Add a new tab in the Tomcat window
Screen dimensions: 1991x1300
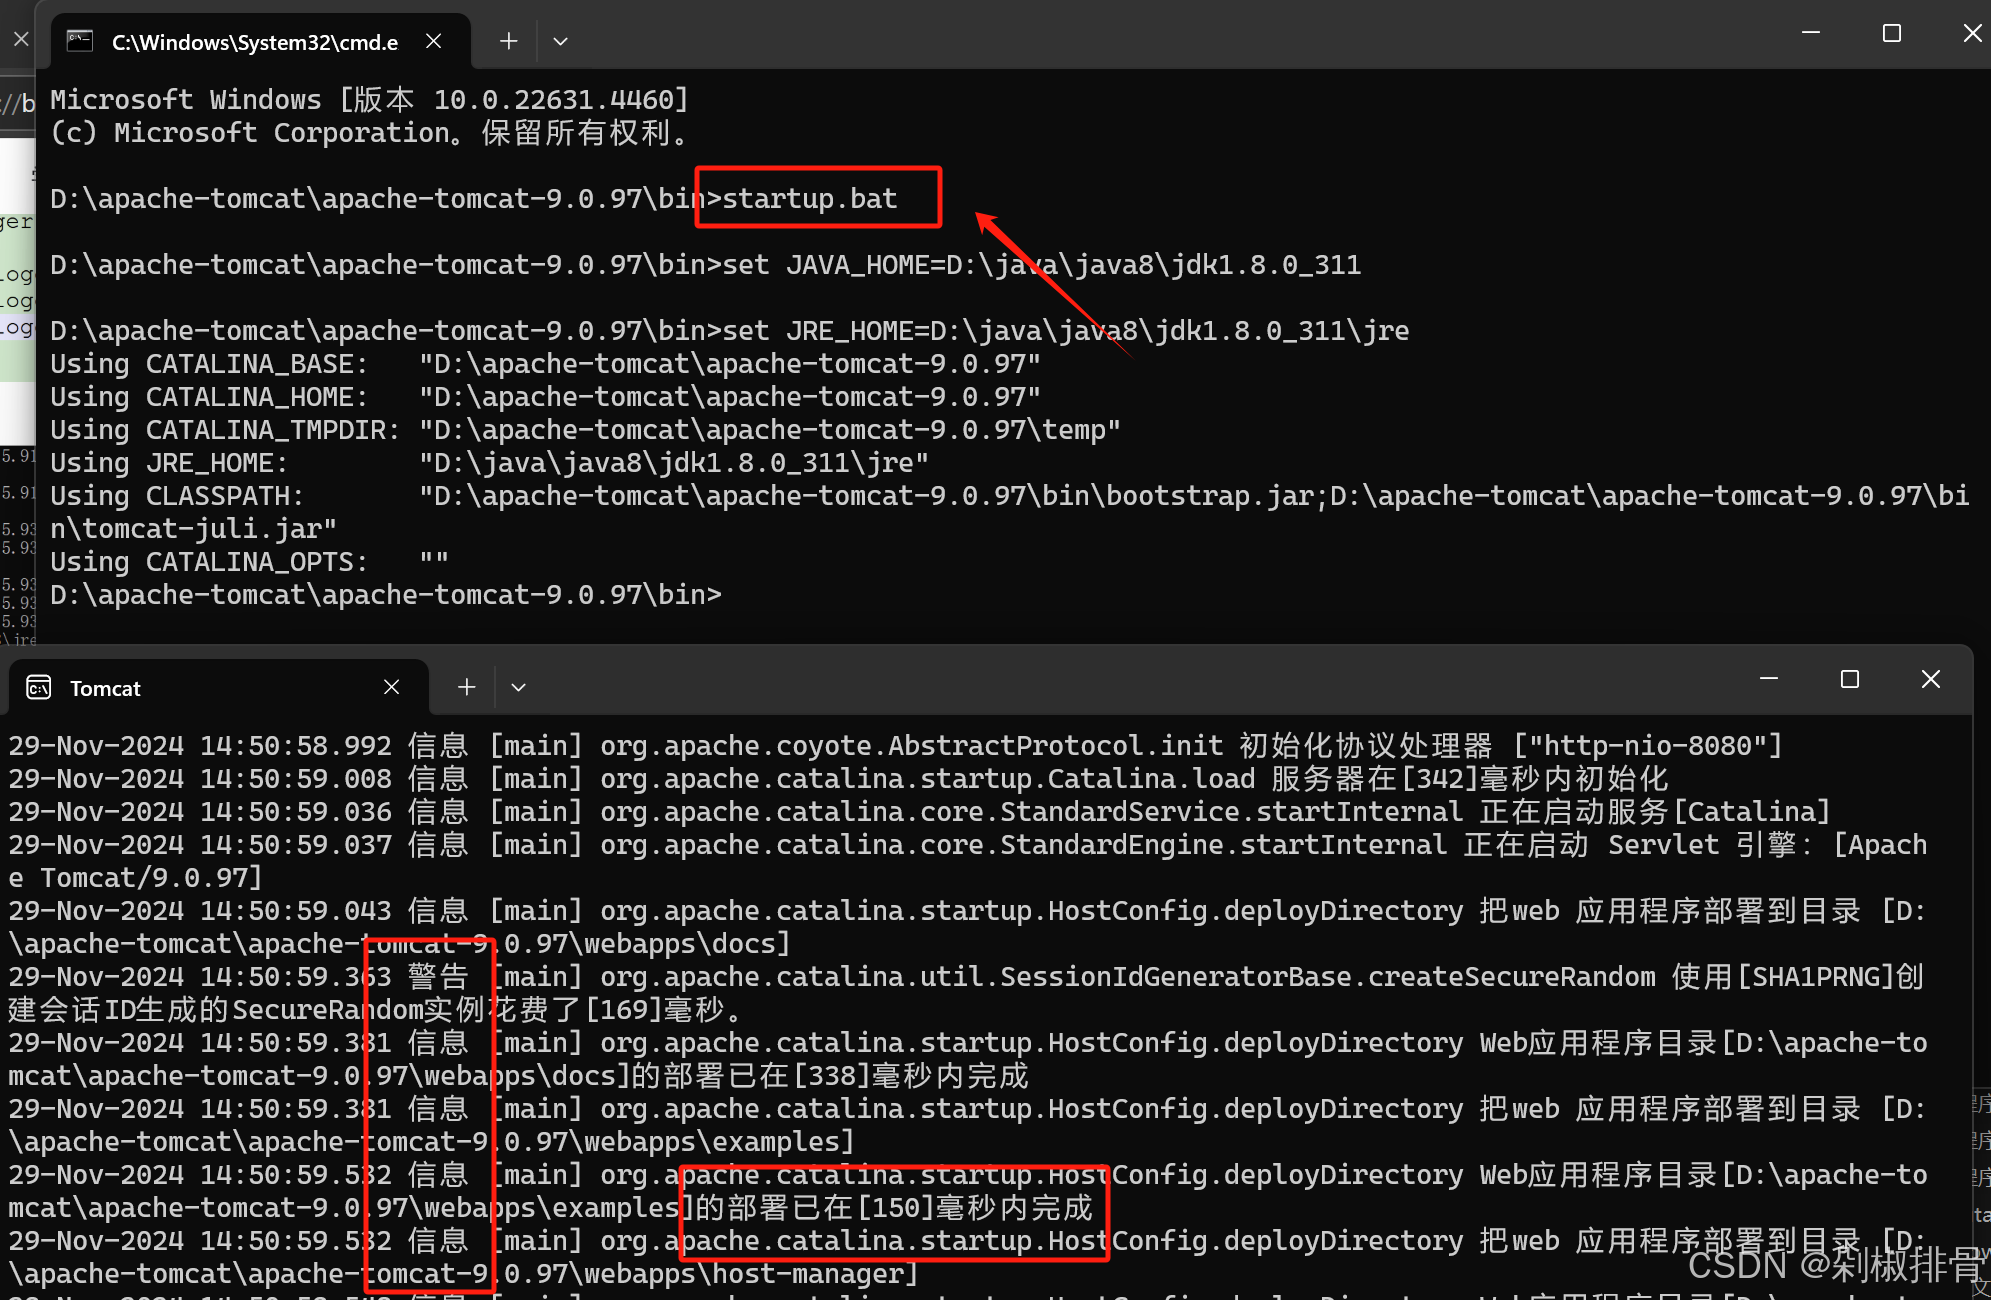tap(466, 687)
